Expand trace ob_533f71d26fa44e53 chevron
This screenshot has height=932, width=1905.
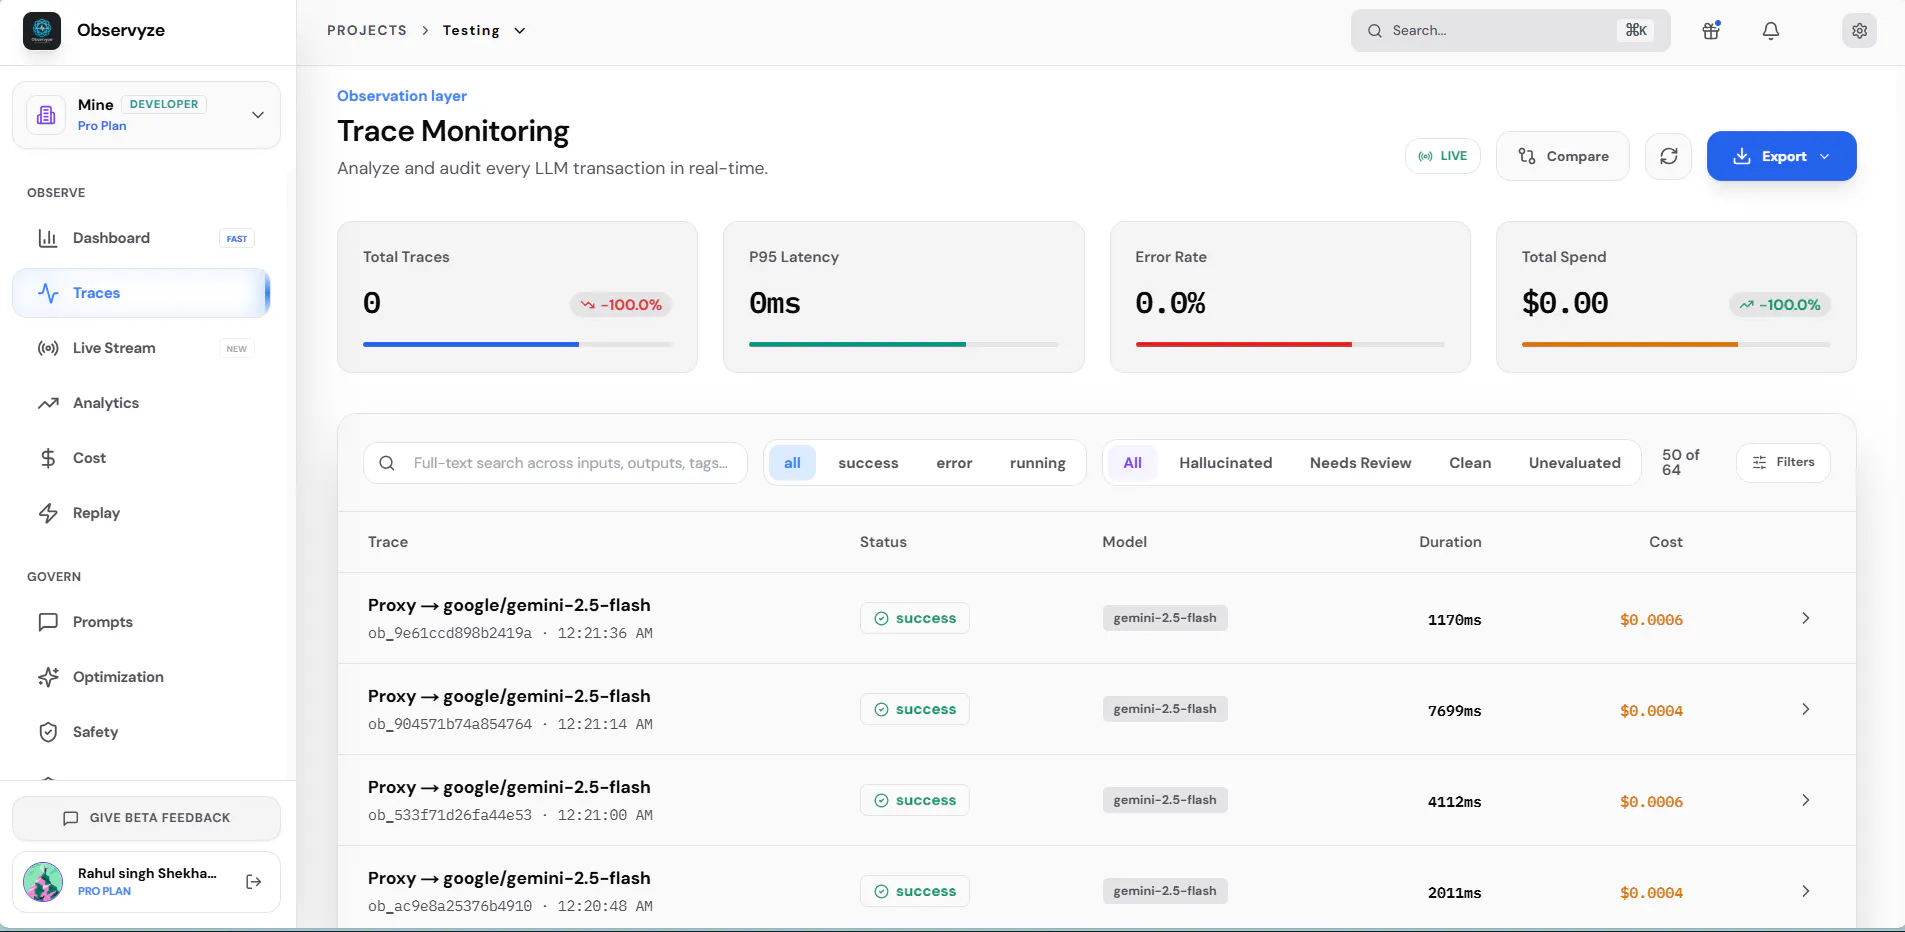[x=1805, y=800]
